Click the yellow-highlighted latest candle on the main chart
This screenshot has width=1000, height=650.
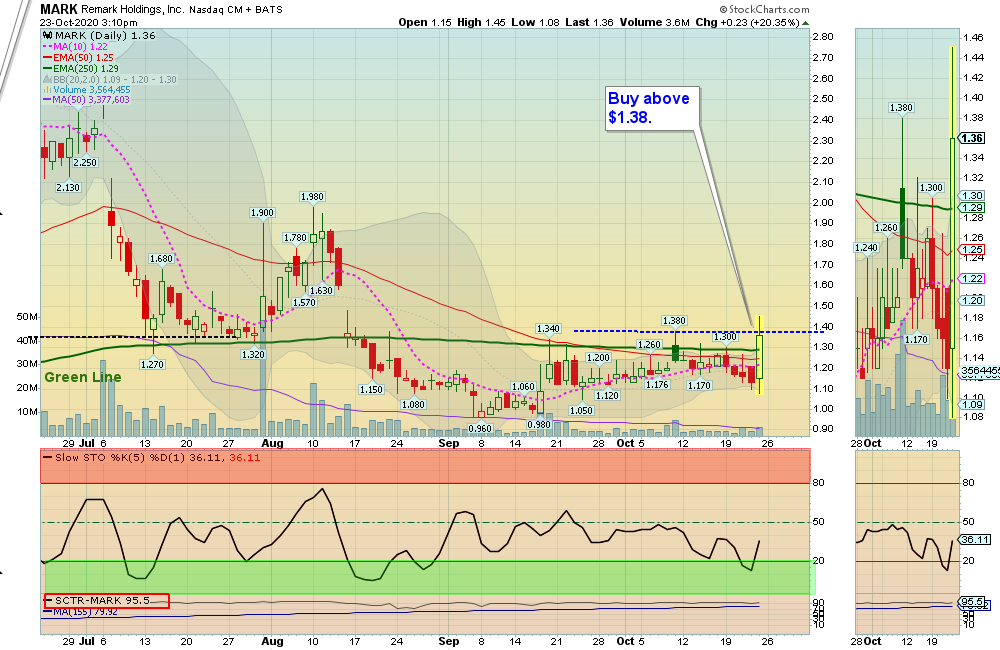[x=760, y=355]
